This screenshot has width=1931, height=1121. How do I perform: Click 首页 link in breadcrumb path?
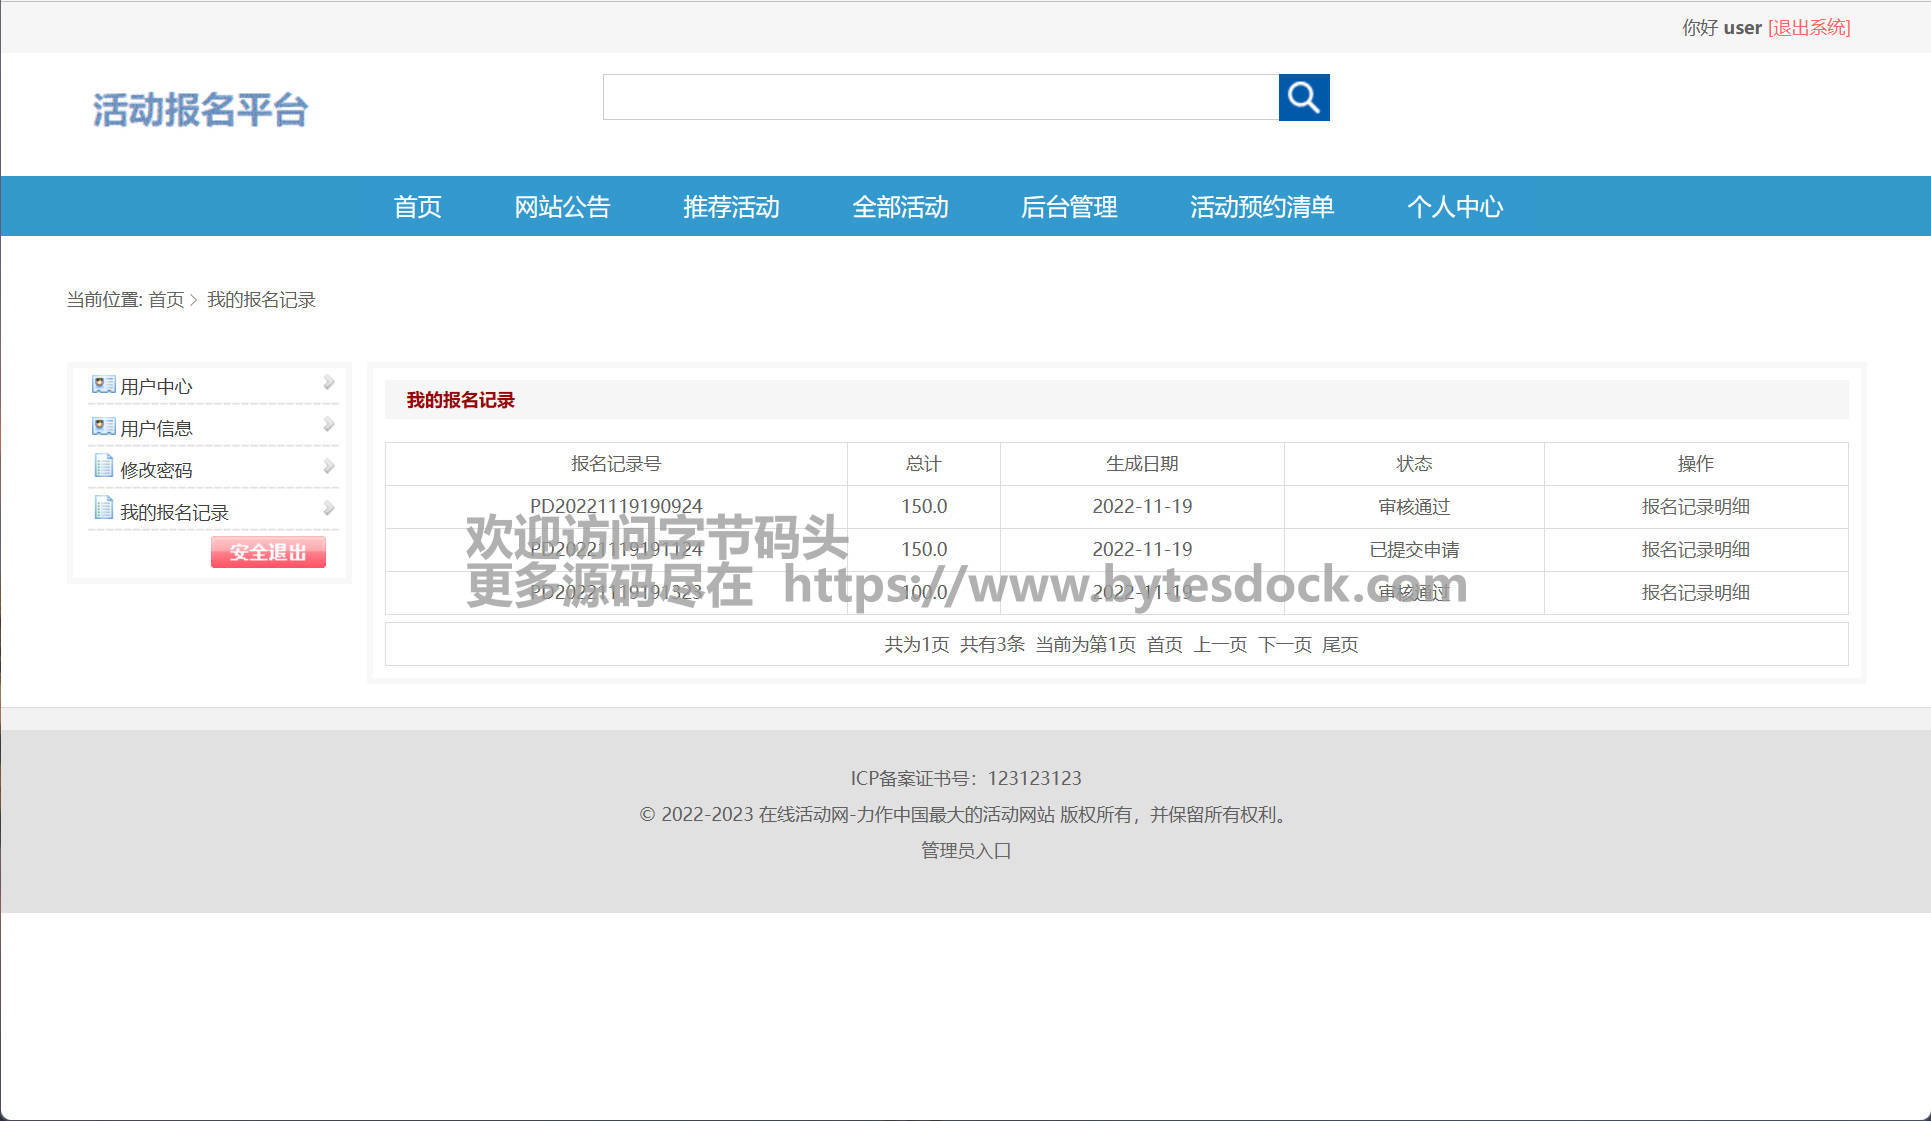point(166,300)
